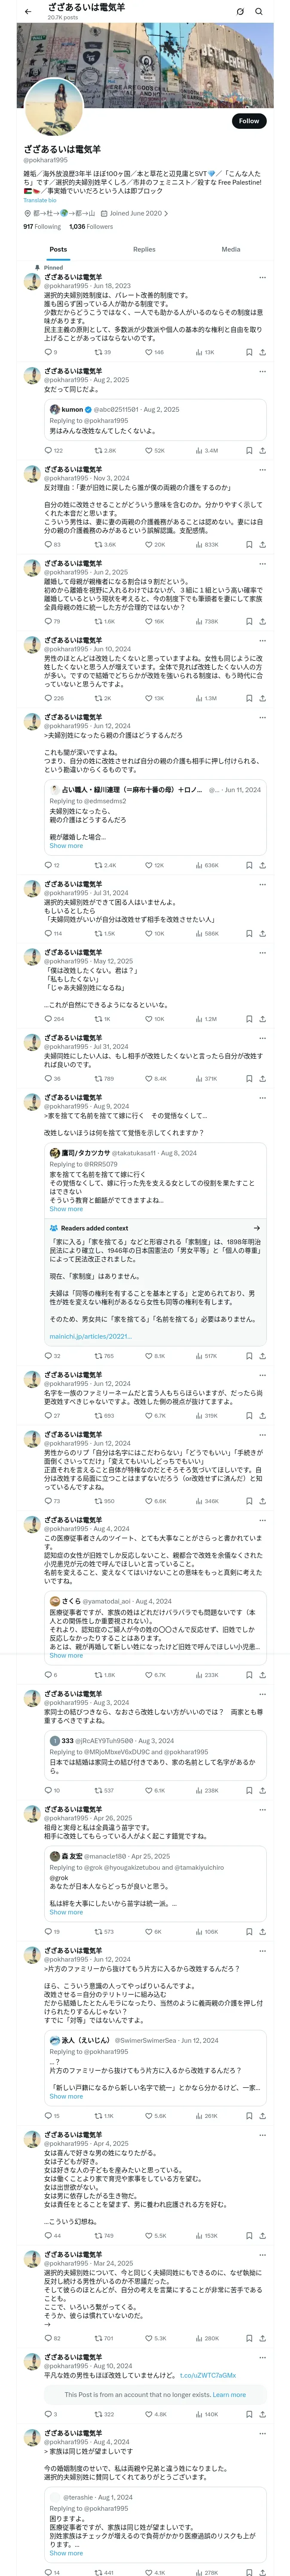
Task: Share the pinned Jun 18, 2023 post
Action: [262, 352]
